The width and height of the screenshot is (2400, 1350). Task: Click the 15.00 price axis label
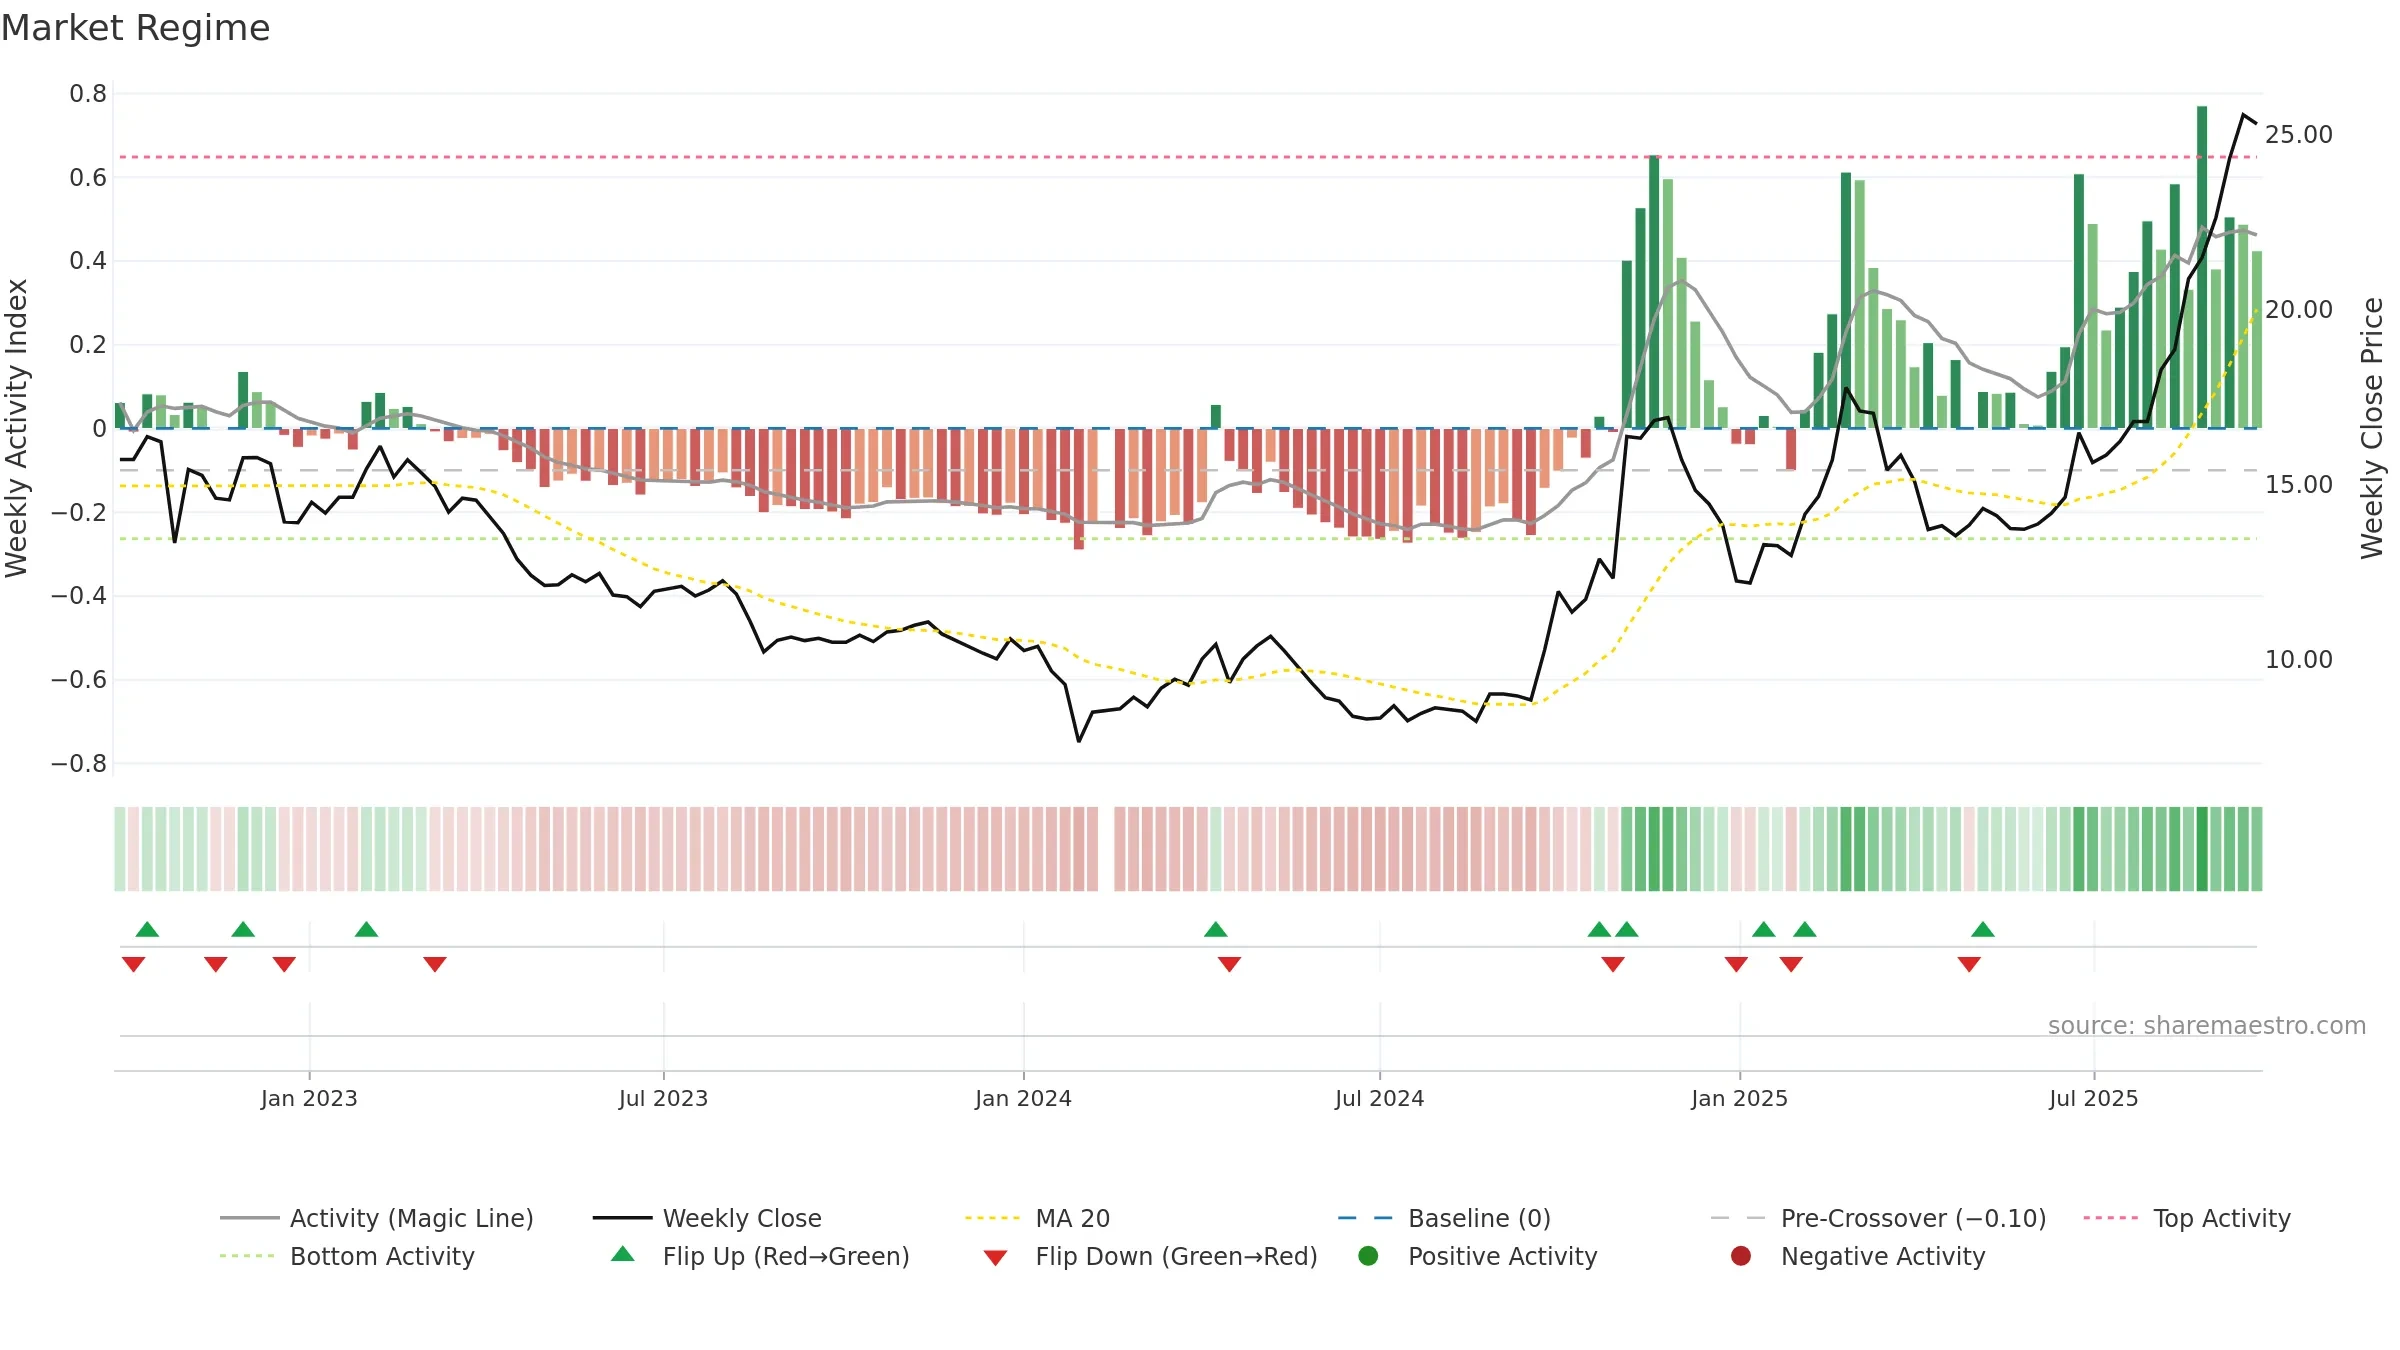[x=2298, y=485]
